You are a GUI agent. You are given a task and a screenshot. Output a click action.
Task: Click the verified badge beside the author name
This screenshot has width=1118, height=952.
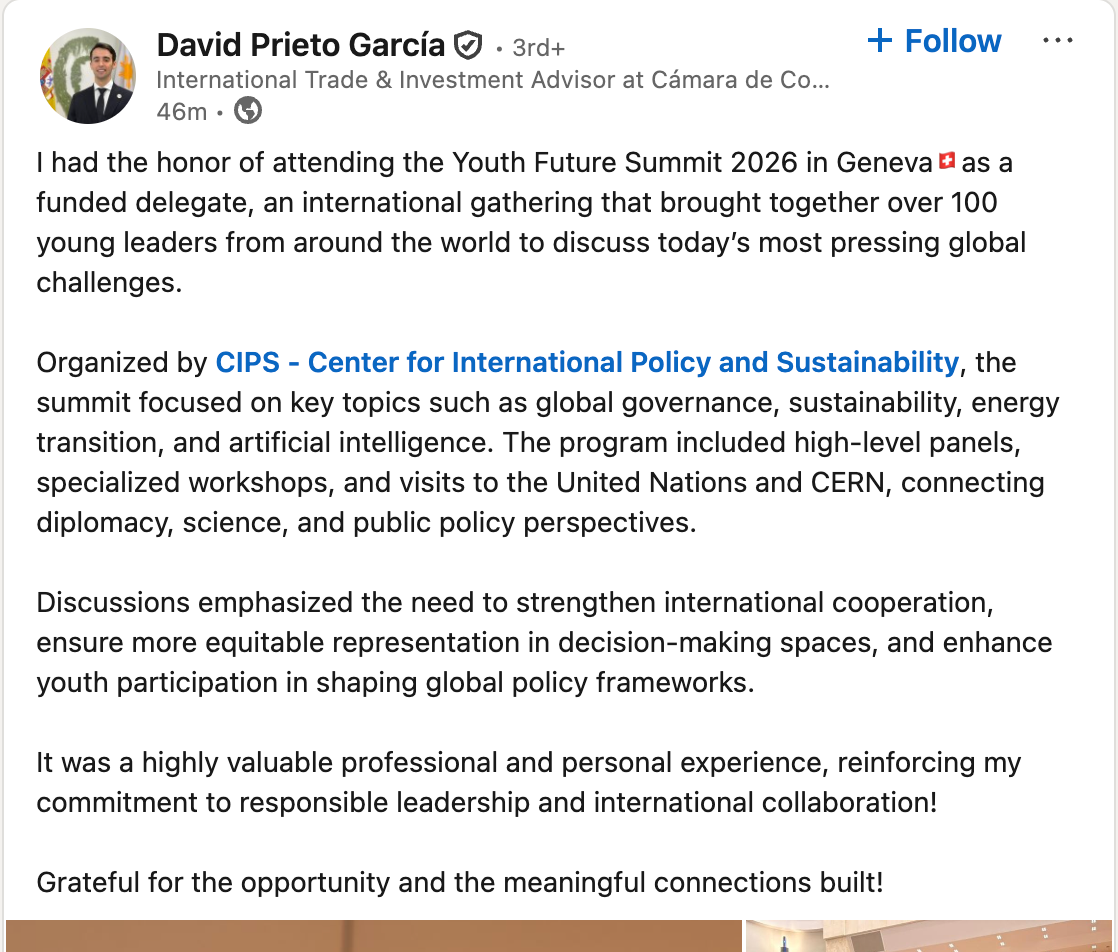pyautogui.click(x=468, y=45)
